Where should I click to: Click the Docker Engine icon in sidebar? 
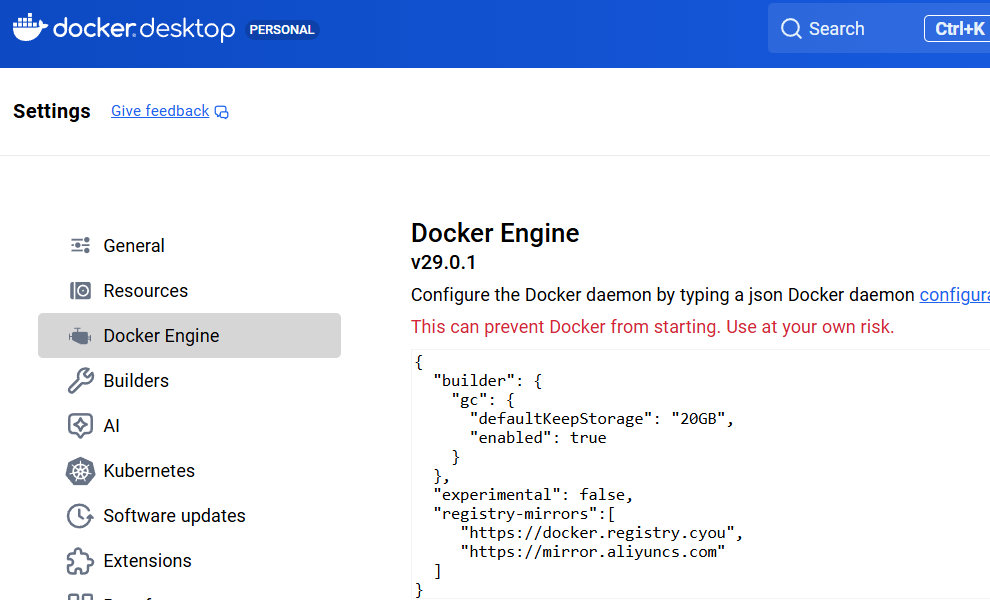tap(80, 336)
